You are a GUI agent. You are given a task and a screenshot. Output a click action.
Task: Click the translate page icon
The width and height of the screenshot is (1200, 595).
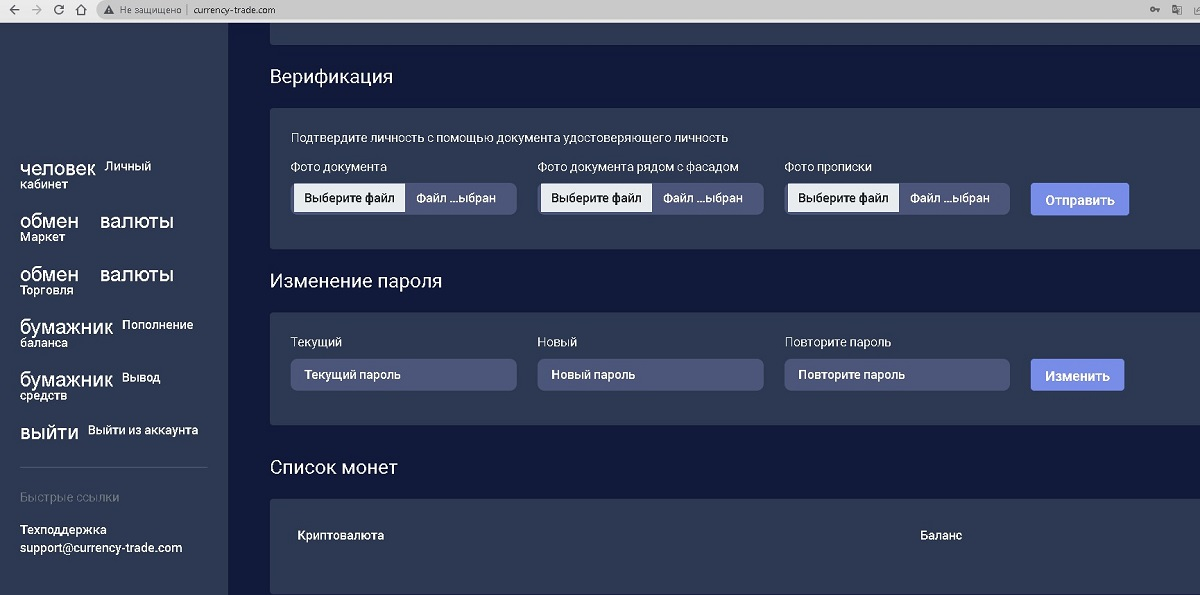coord(1175,9)
